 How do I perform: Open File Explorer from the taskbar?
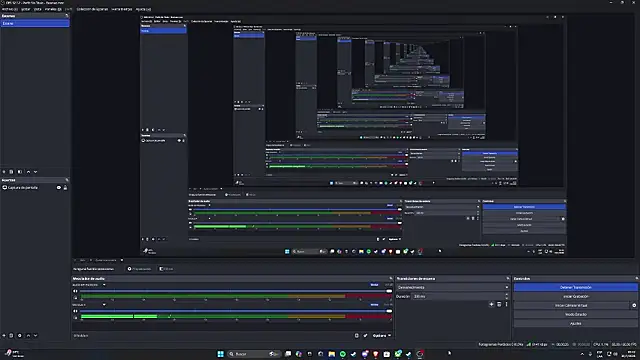[x=331, y=354]
